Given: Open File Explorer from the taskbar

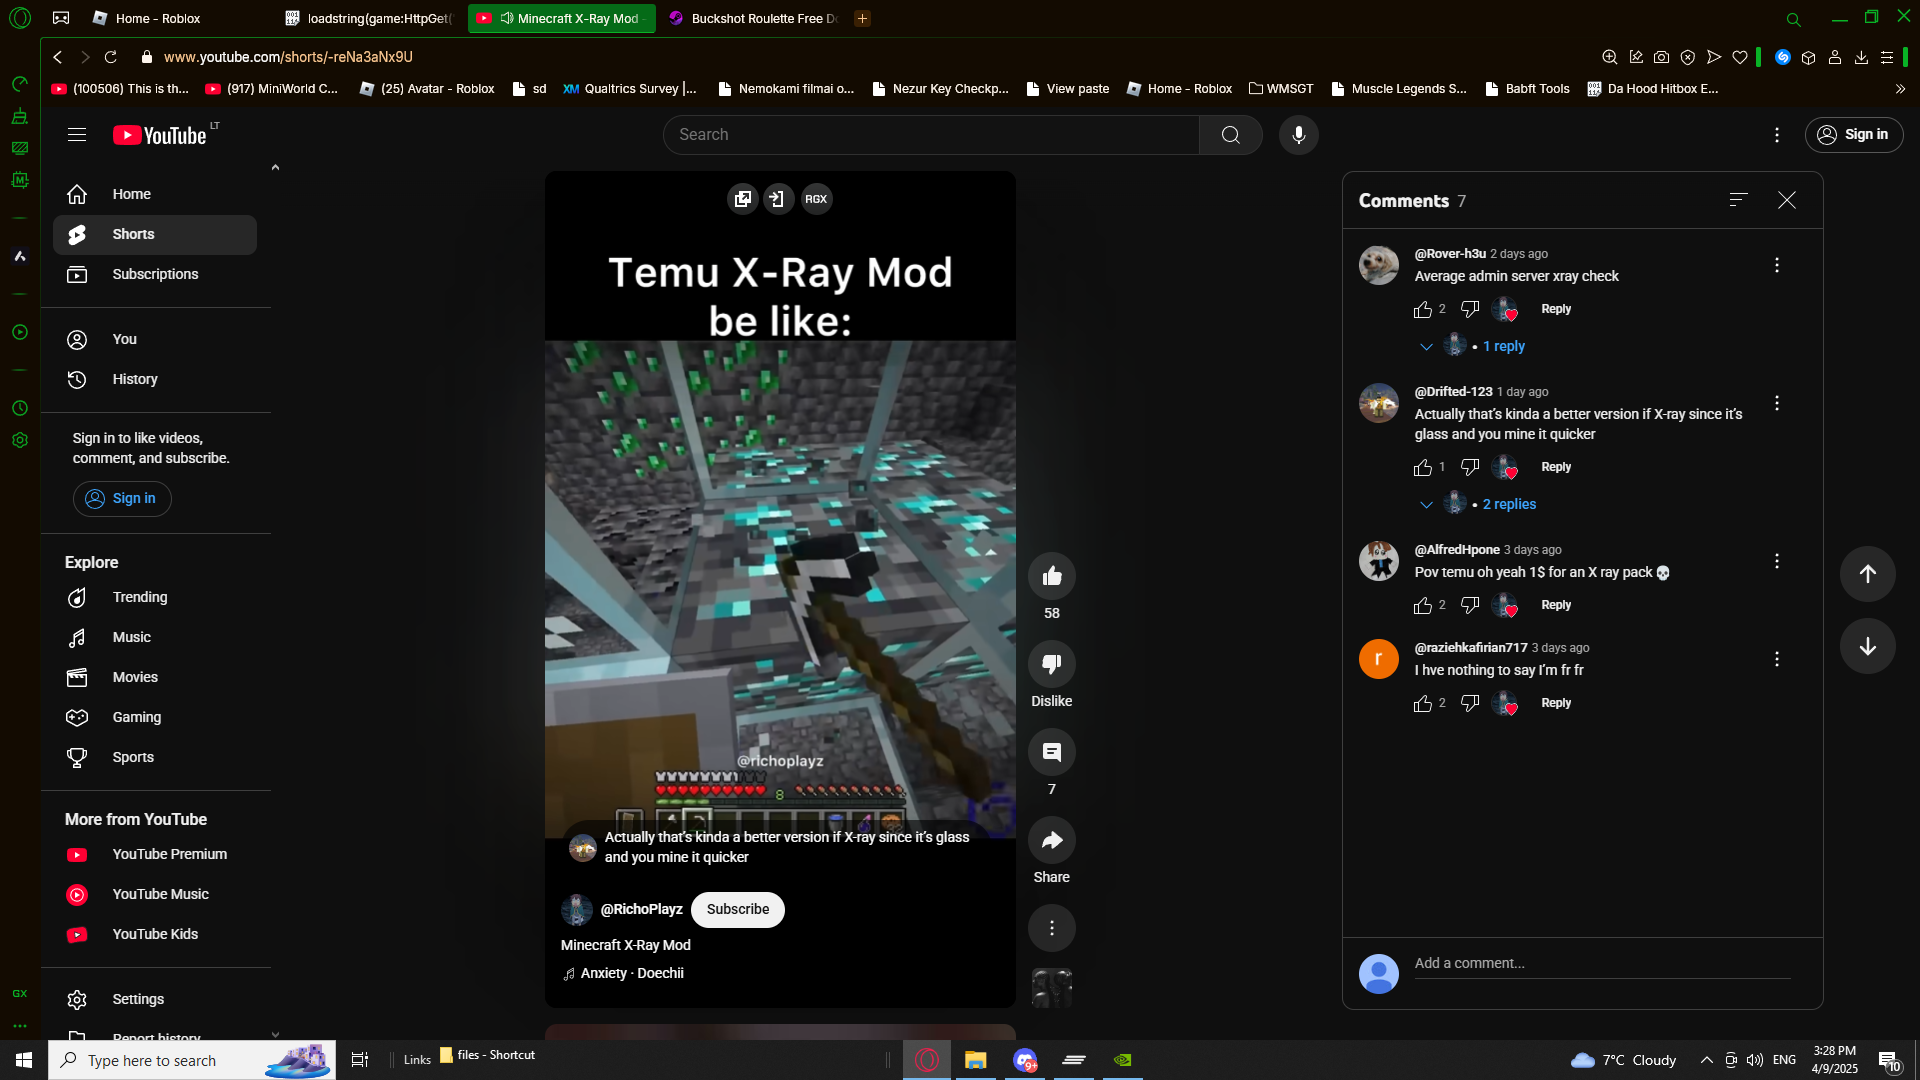Looking at the screenshot, I should (x=975, y=1060).
